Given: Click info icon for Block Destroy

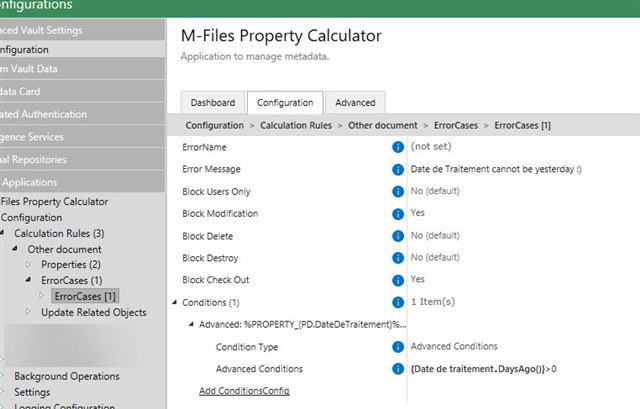Looking at the screenshot, I should [x=398, y=258].
